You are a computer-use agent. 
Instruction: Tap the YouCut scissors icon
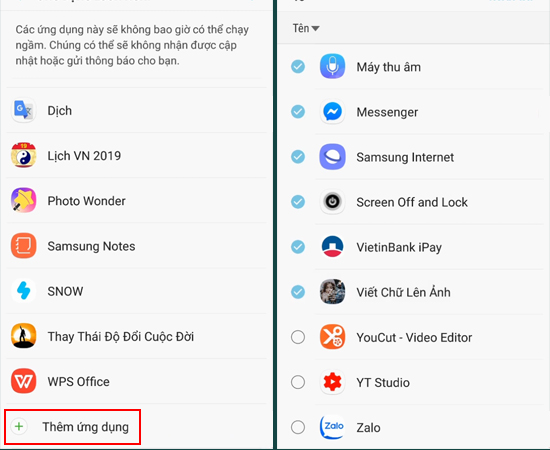[333, 337]
